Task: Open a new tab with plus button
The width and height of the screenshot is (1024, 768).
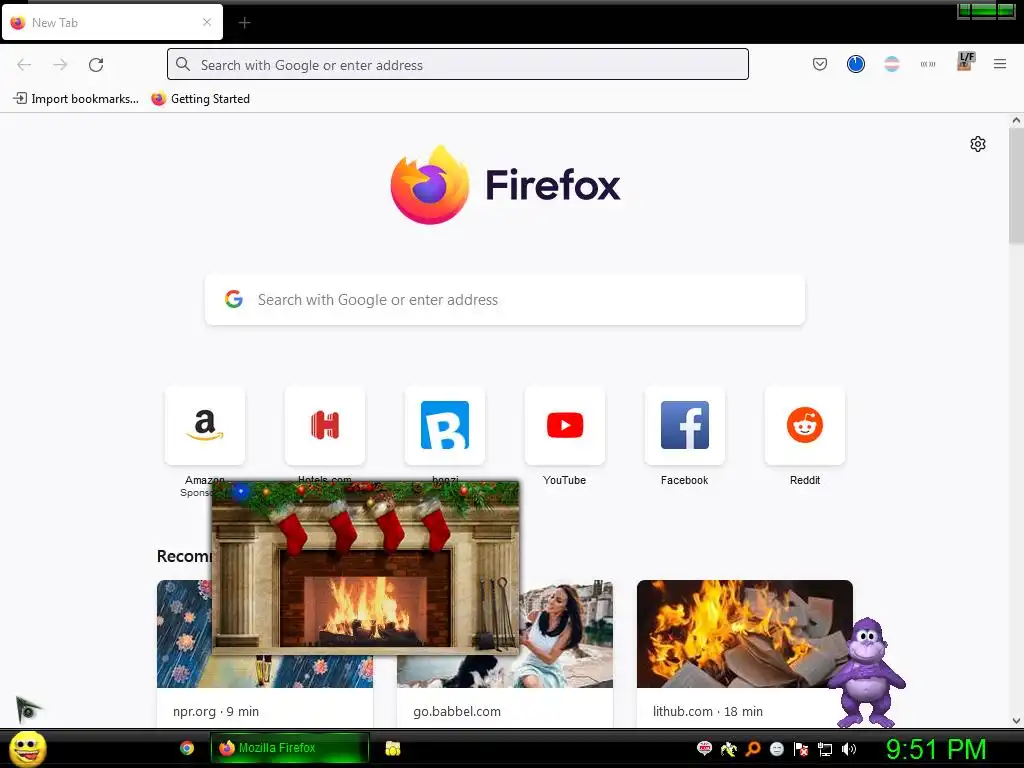Action: tap(244, 23)
